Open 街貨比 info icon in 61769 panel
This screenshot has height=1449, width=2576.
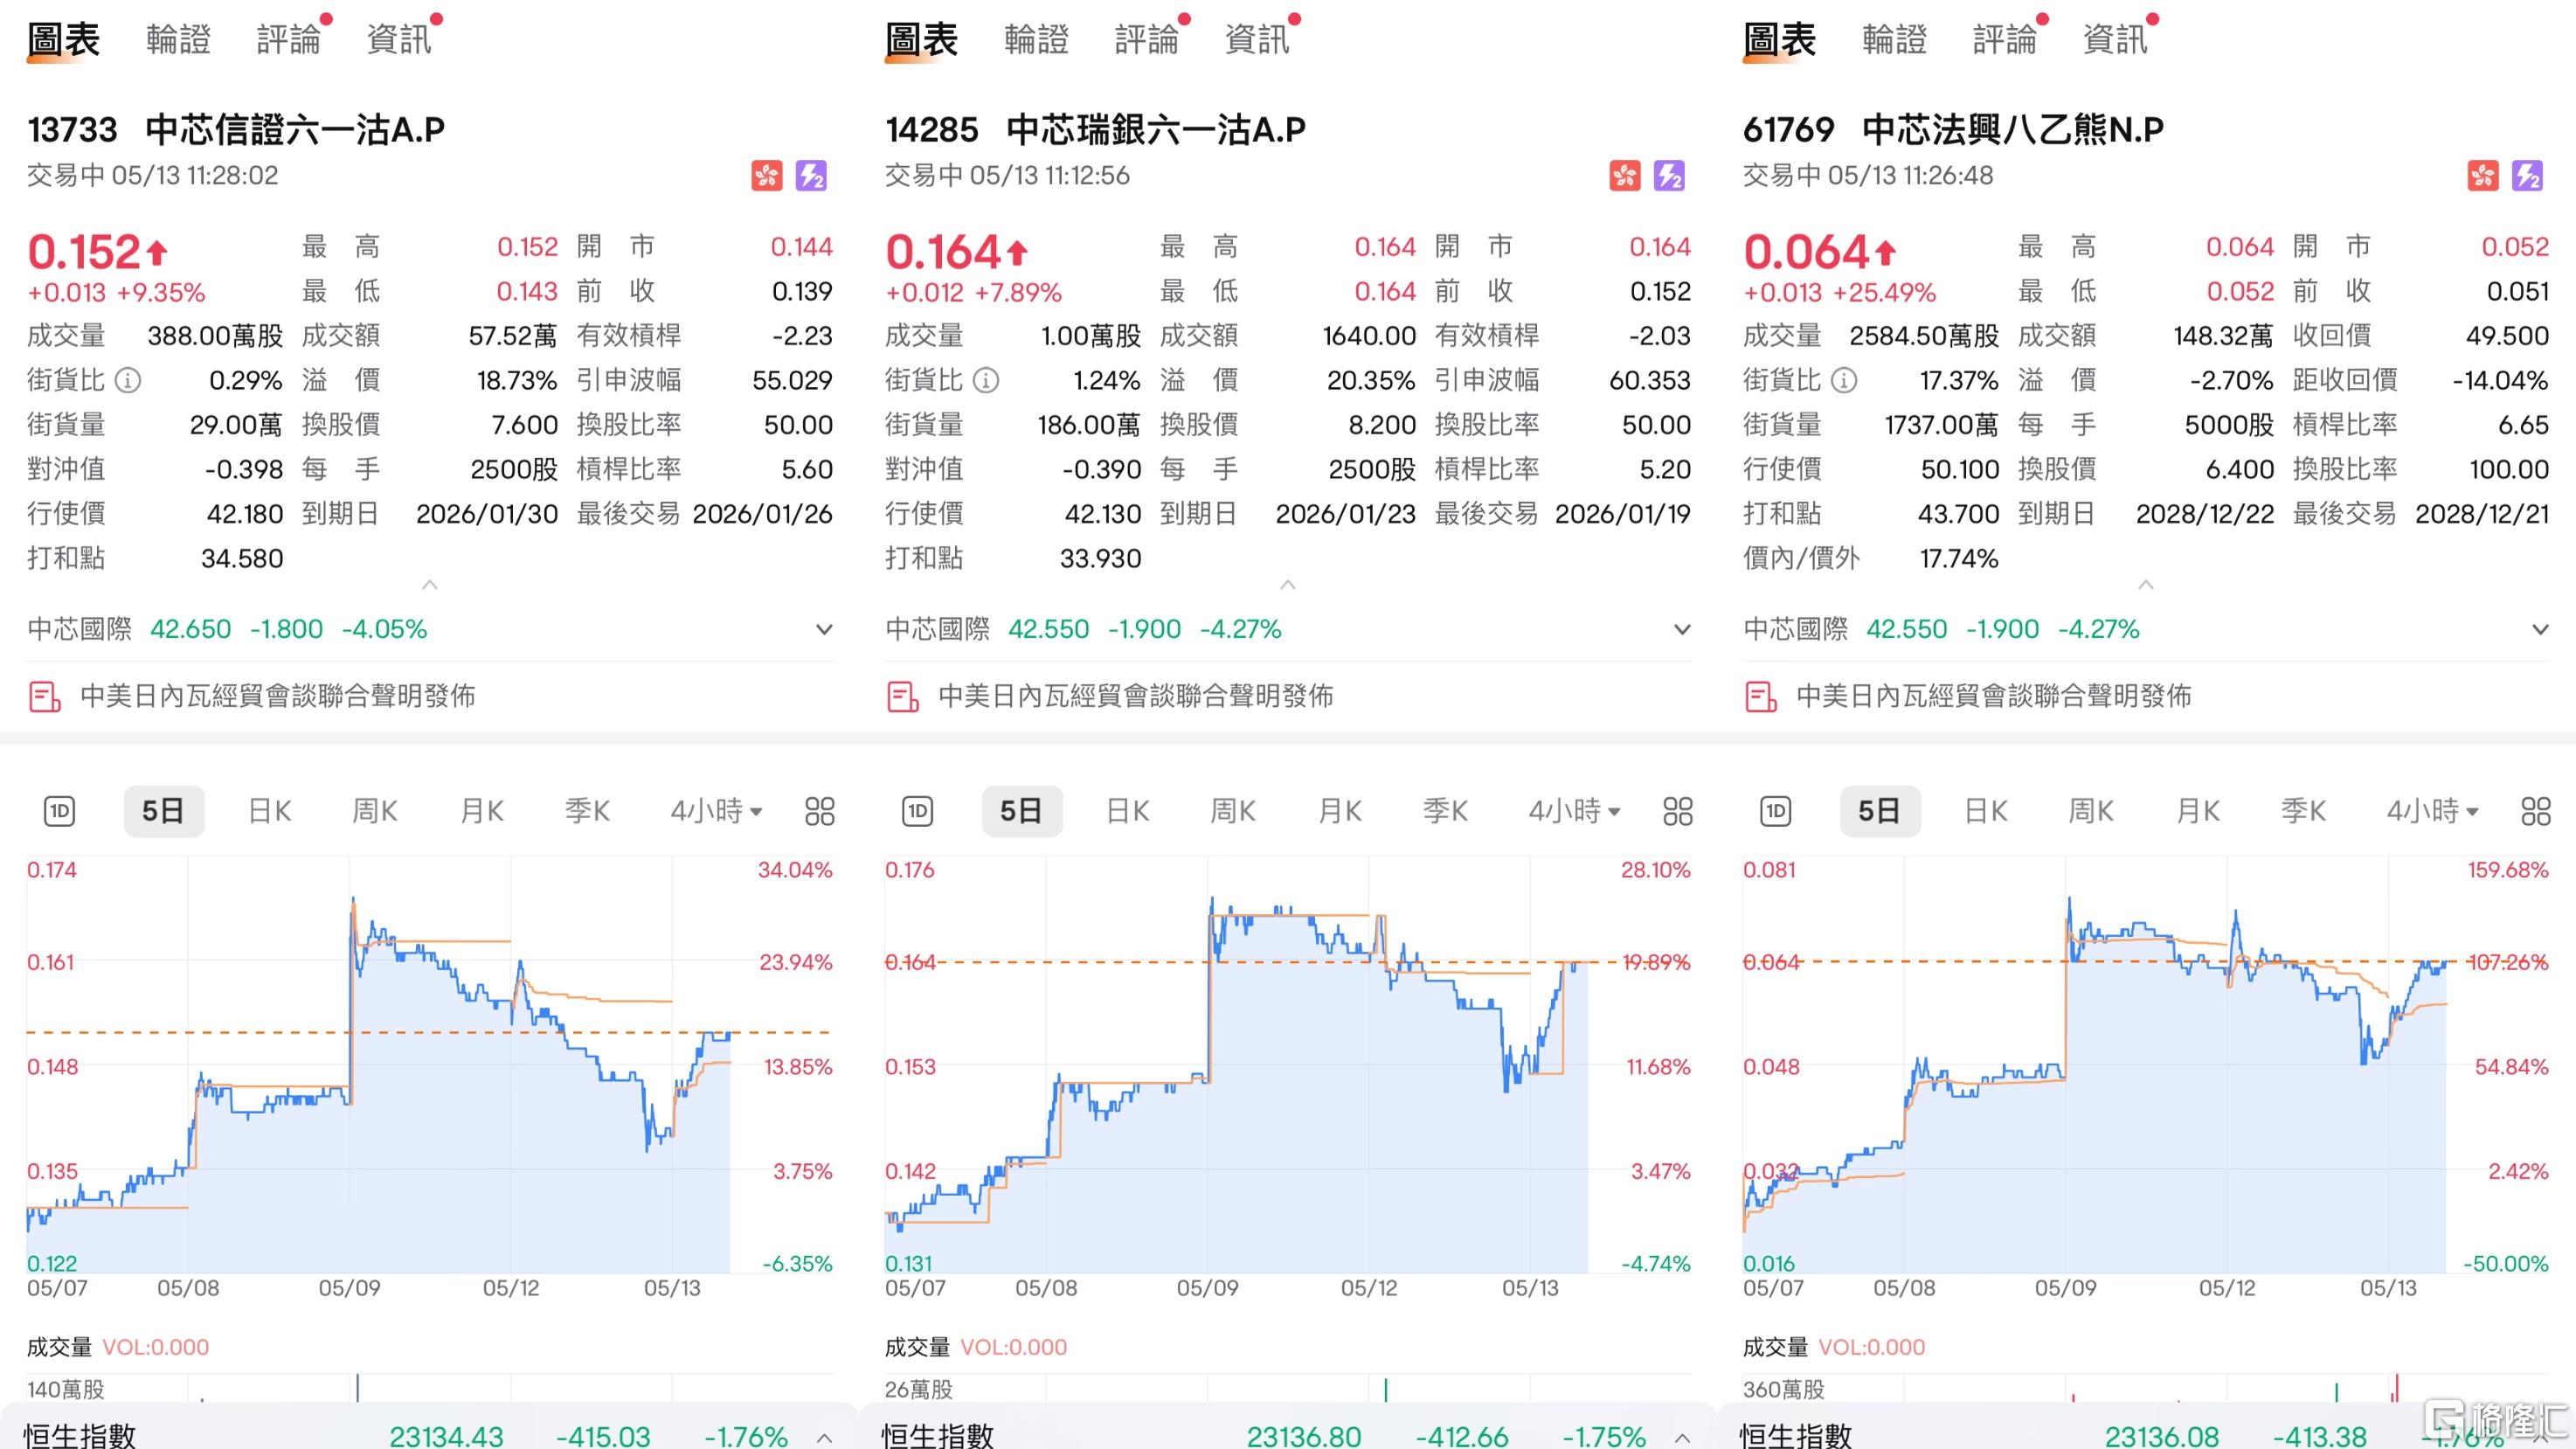[1844, 380]
